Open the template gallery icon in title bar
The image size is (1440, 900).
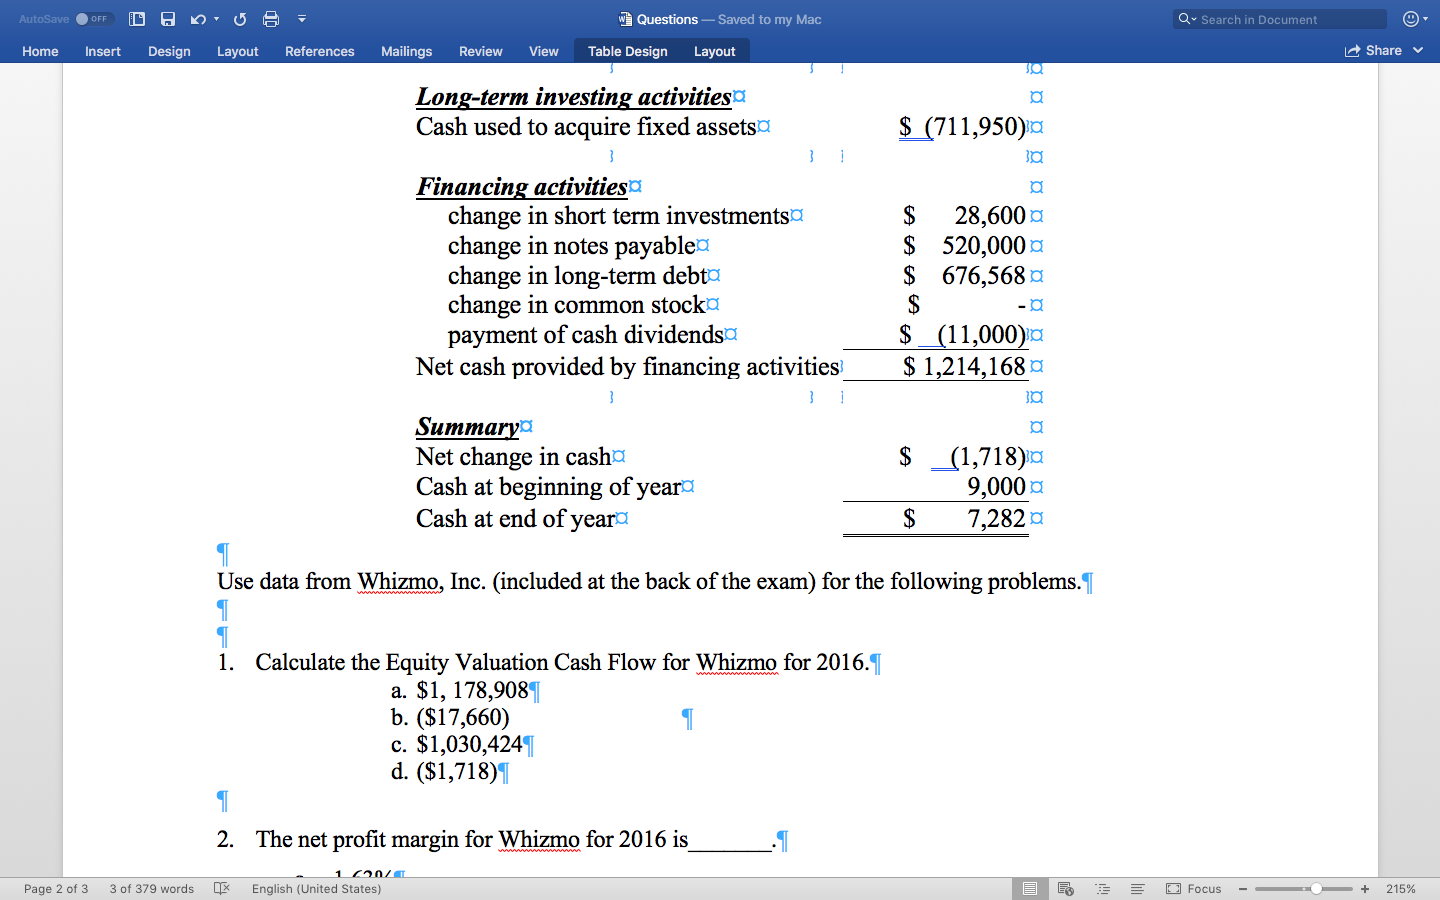pyautogui.click(x=137, y=19)
